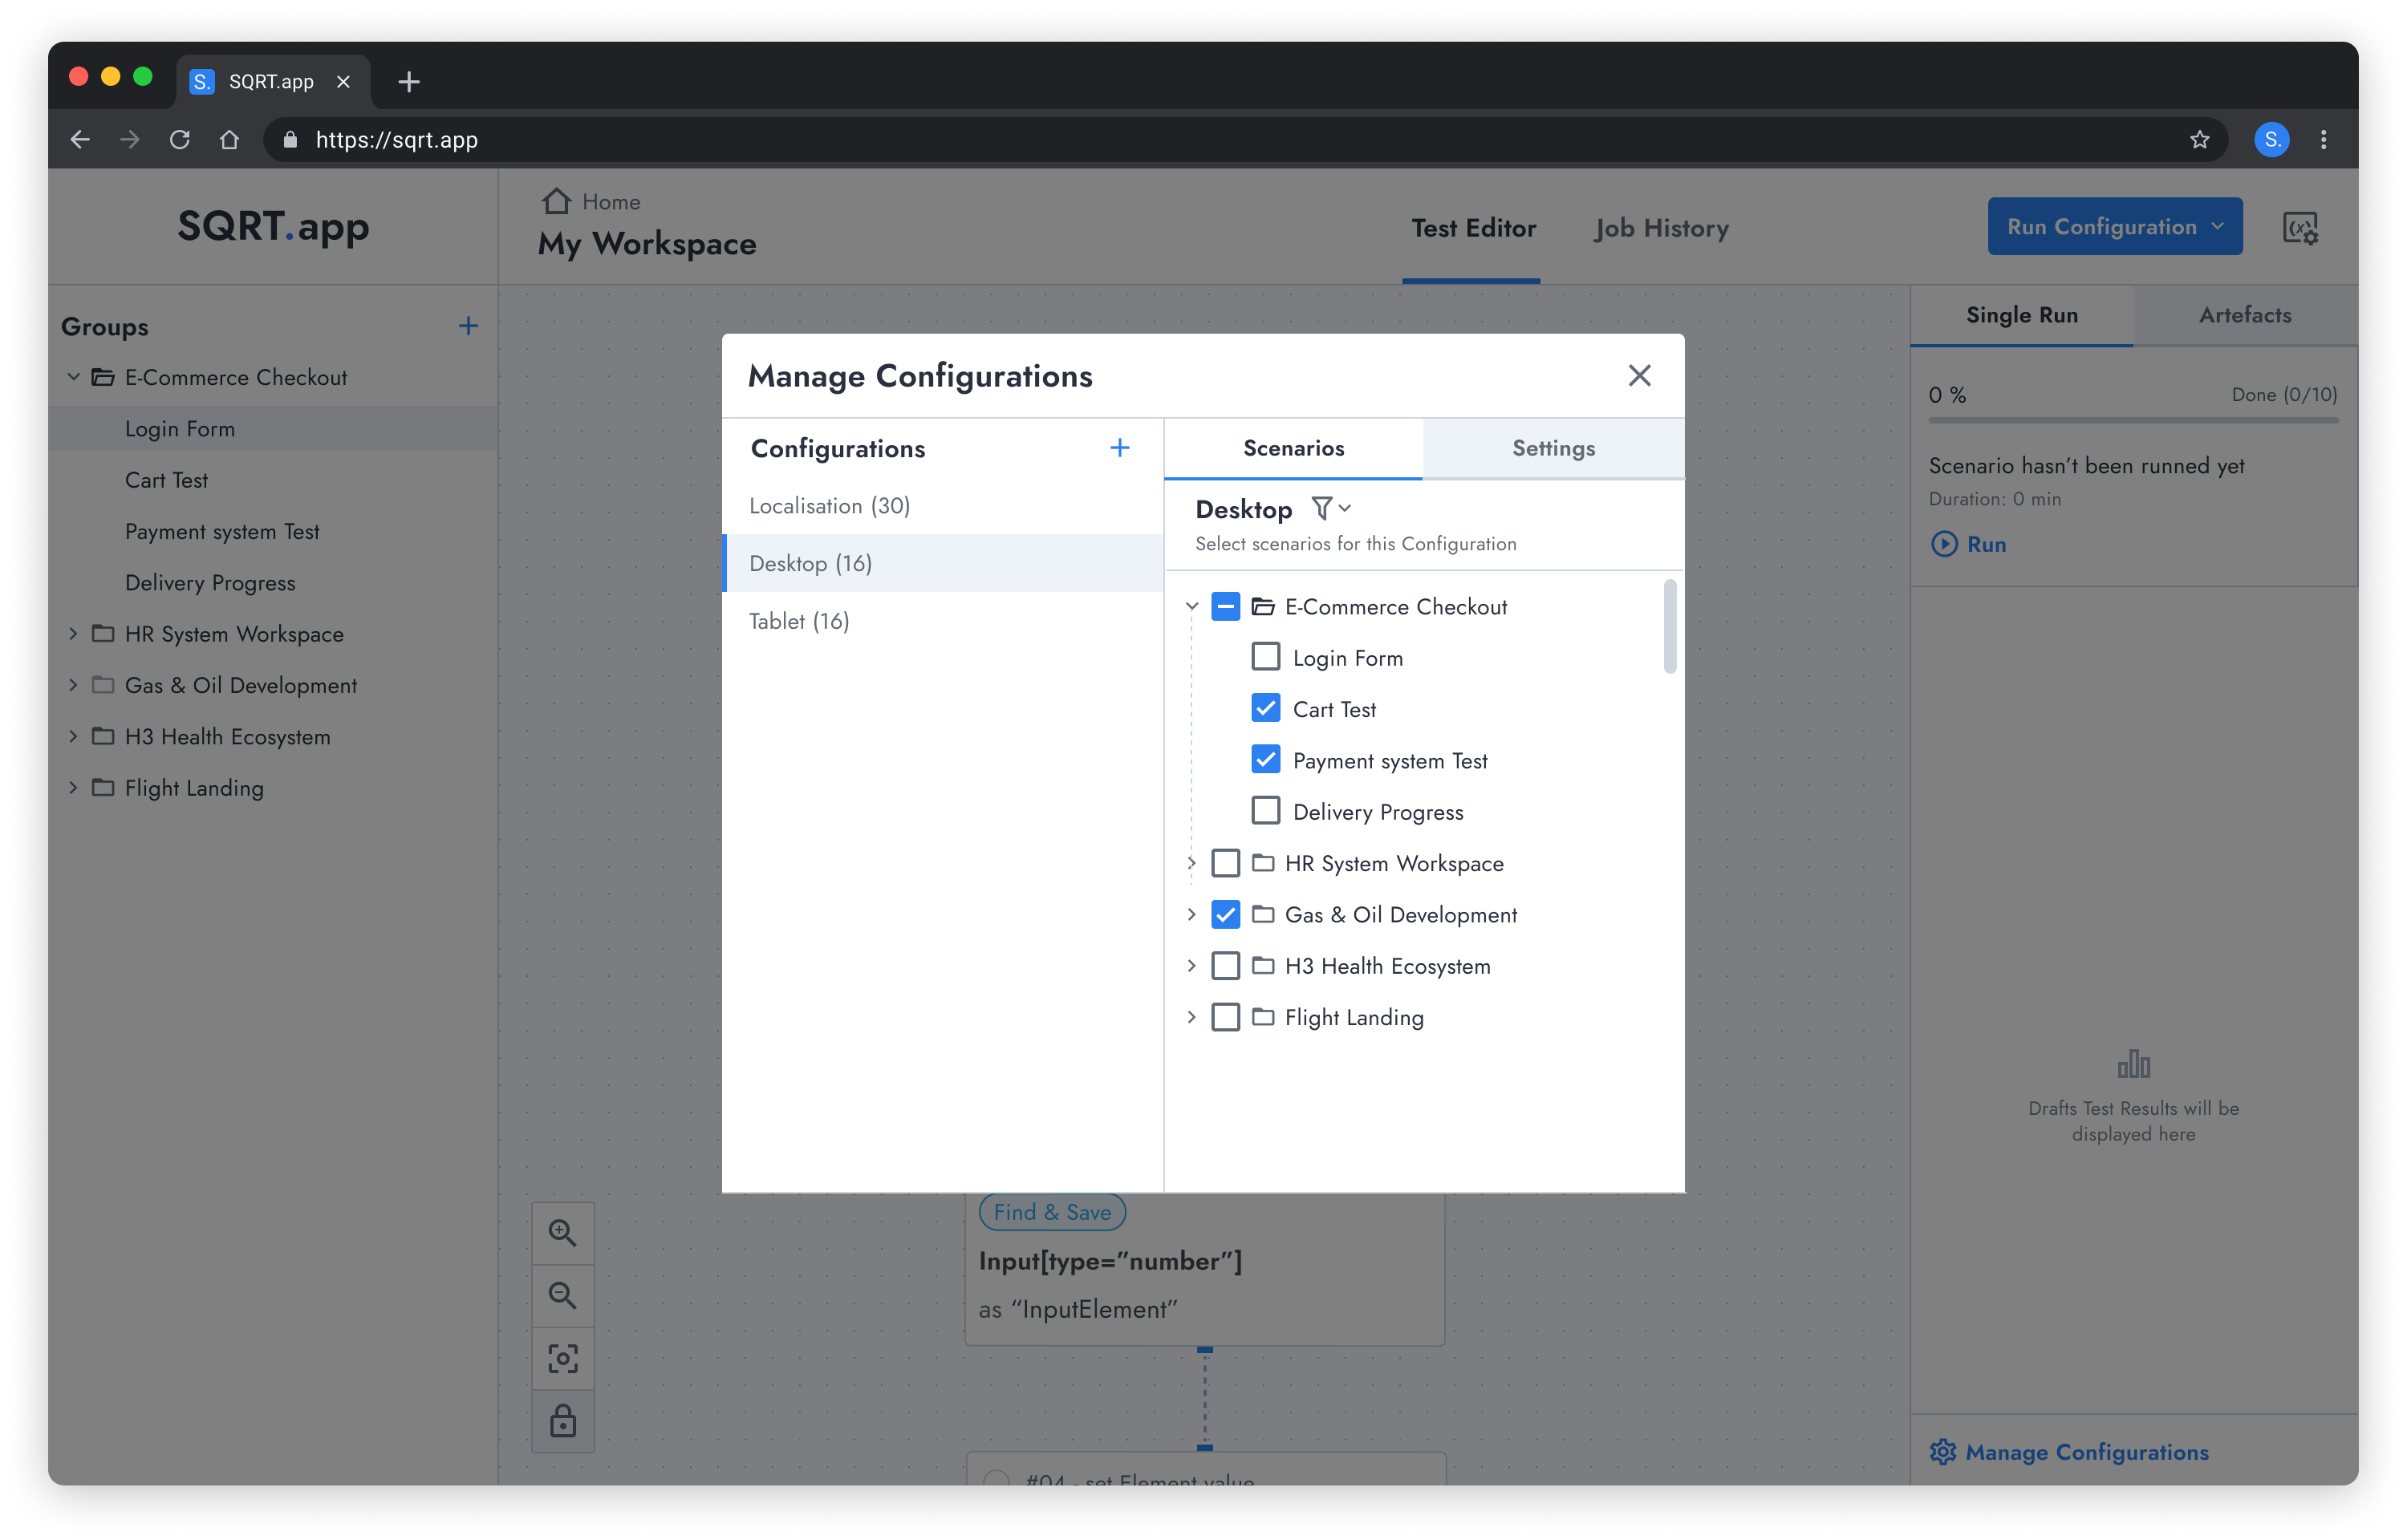Select the Single Run tab
This screenshot has width=2407, height=1540.
coord(2021,315)
